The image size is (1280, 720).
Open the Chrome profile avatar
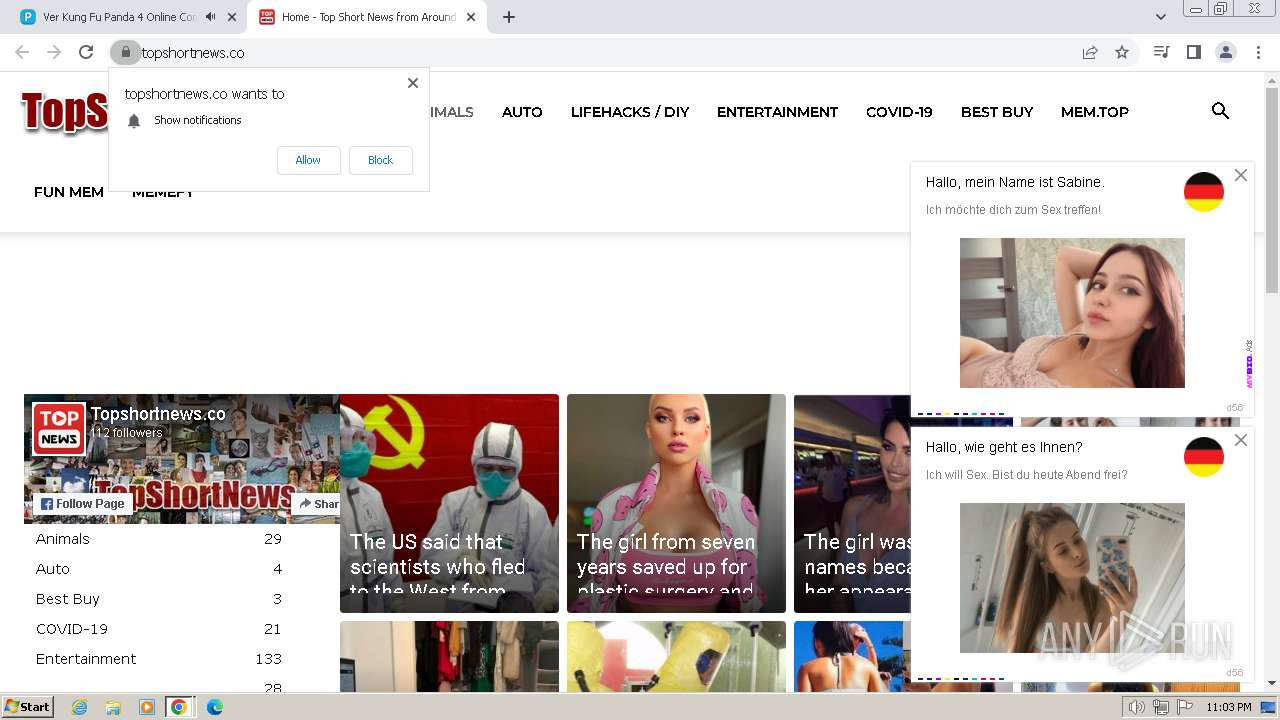click(1226, 53)
